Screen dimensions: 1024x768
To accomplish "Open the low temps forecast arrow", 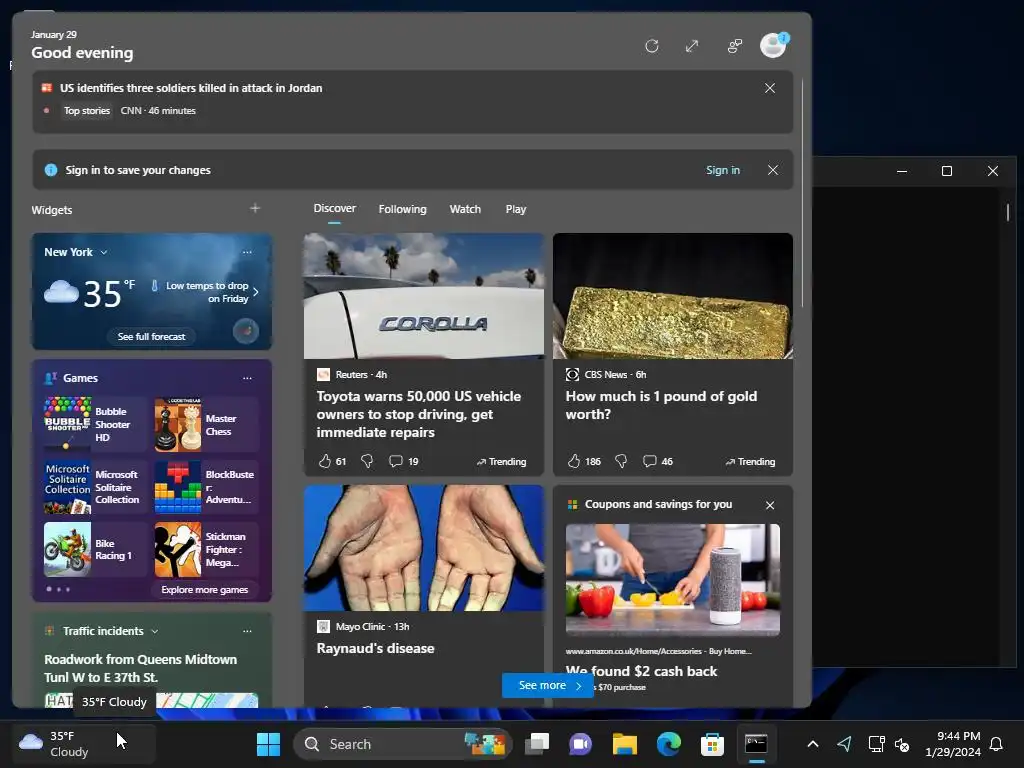I will (x=255, y=292).
